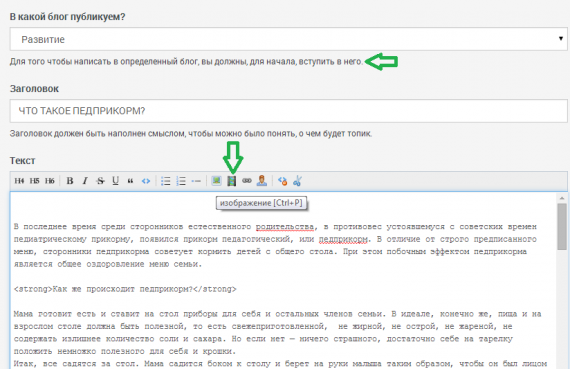
Task: Click the Заголовок title input field
Action: point(289,111)
